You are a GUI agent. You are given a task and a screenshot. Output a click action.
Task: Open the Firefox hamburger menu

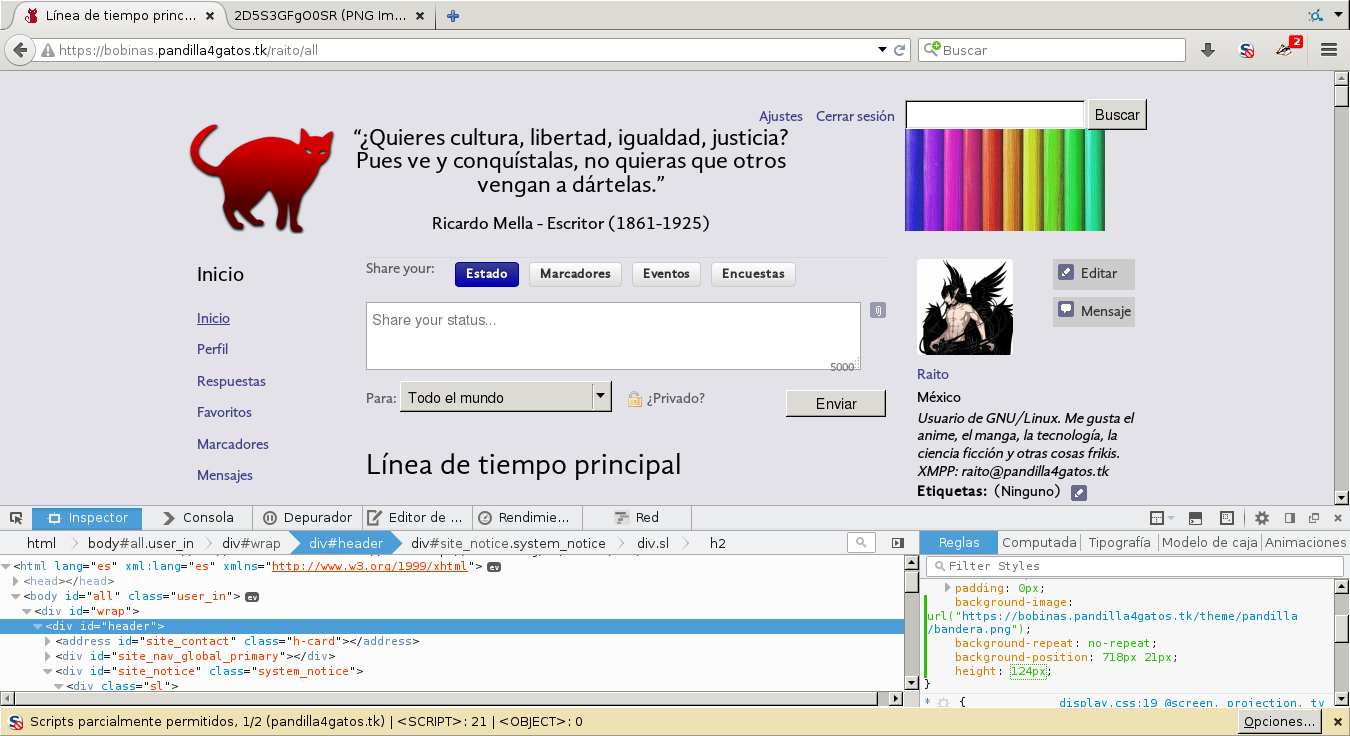coord(1329,50)
